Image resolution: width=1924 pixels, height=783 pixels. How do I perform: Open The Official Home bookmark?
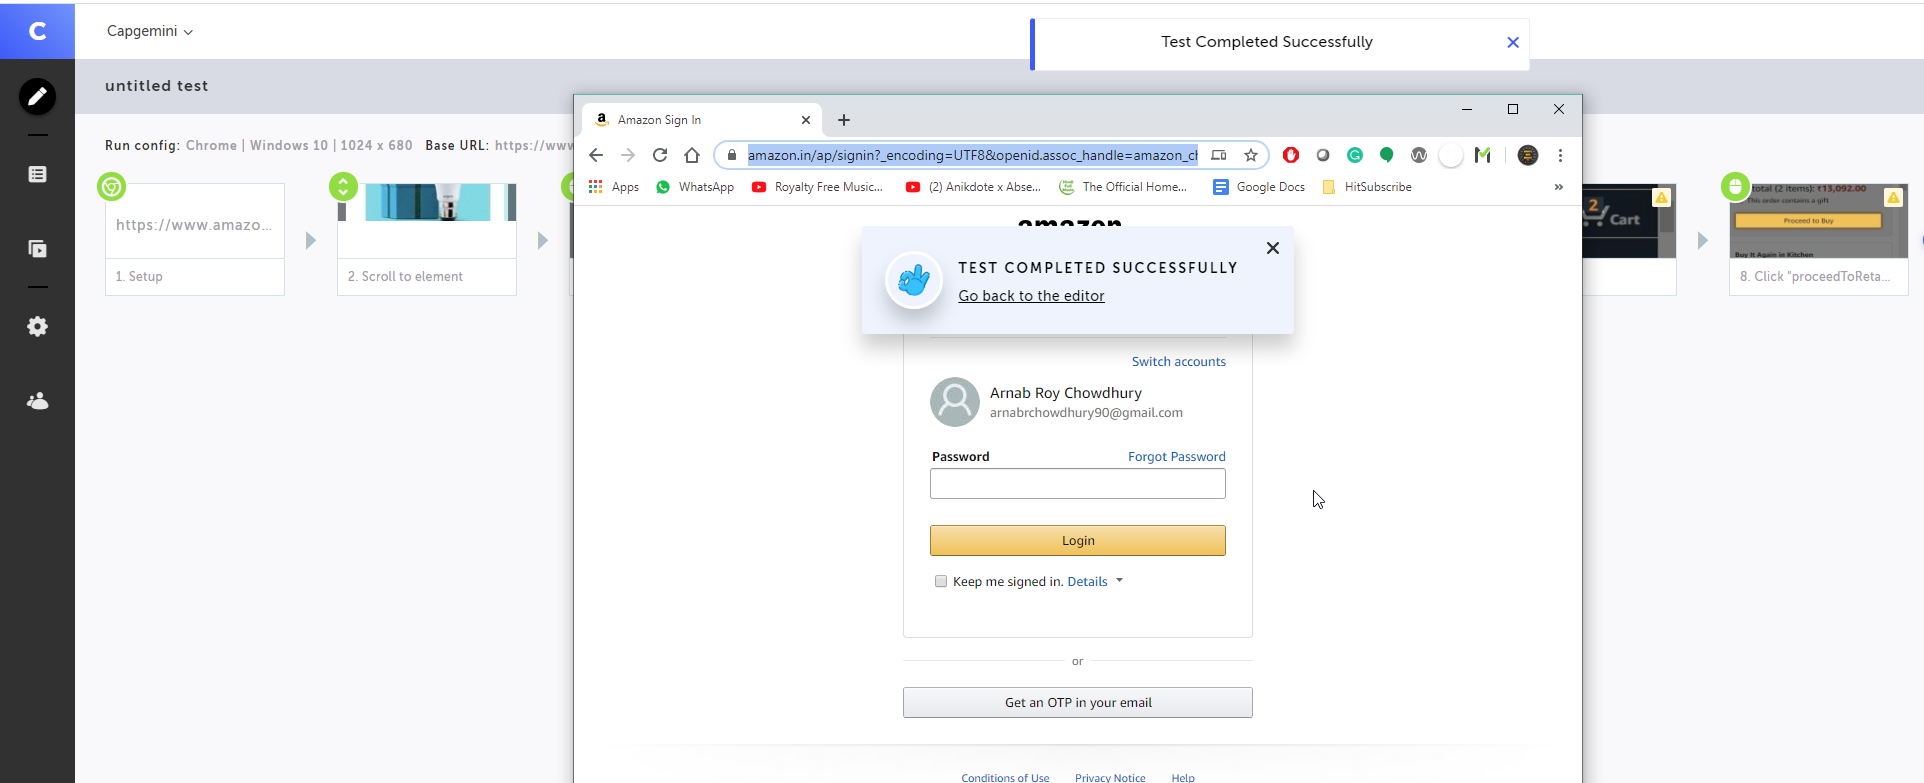1123,187
